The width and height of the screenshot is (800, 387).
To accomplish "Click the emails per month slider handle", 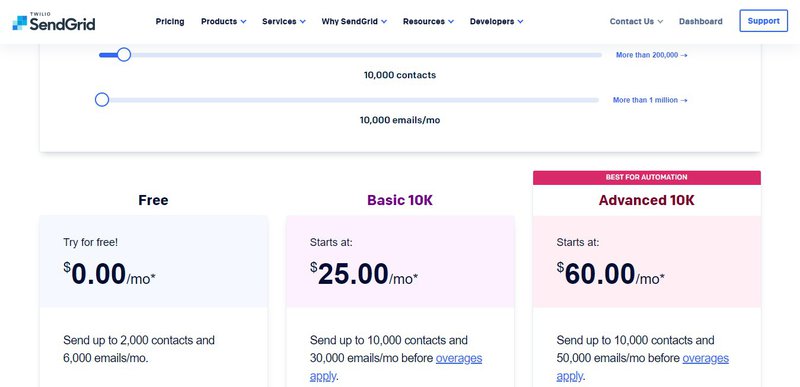I will click(102, 100).
